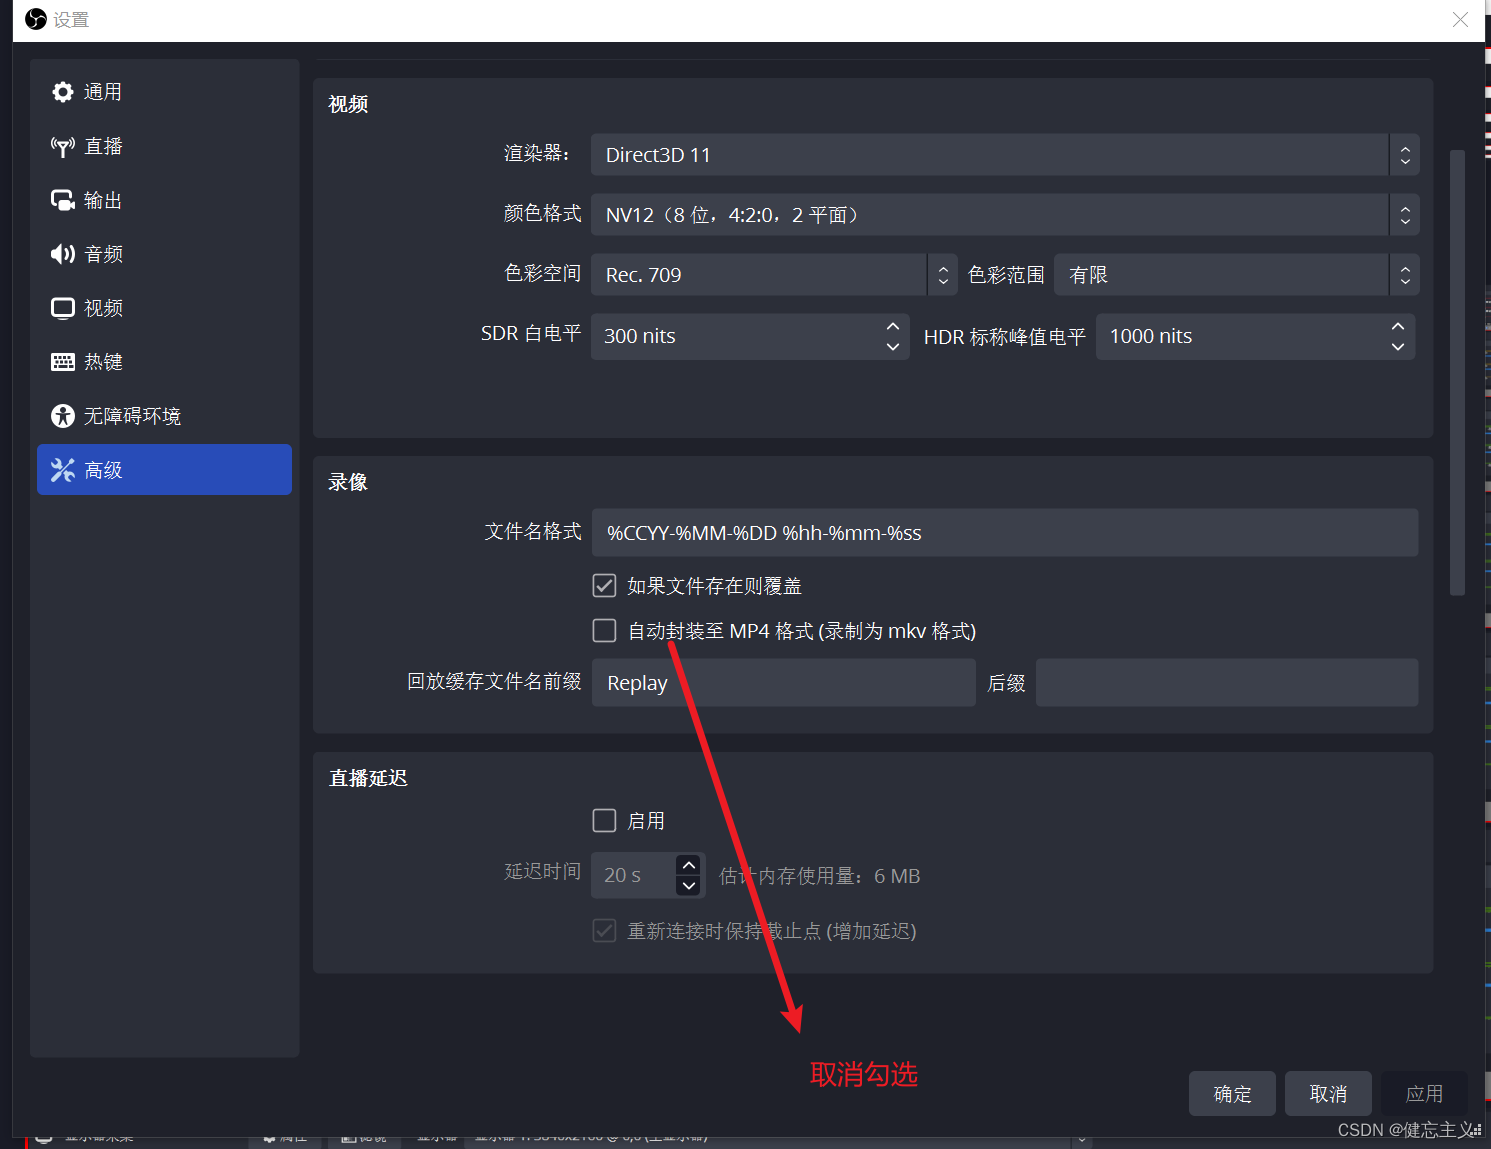Screen dimensions: 1491x1149
Task: Close the 设置 dialog window
Action: 1460,19
